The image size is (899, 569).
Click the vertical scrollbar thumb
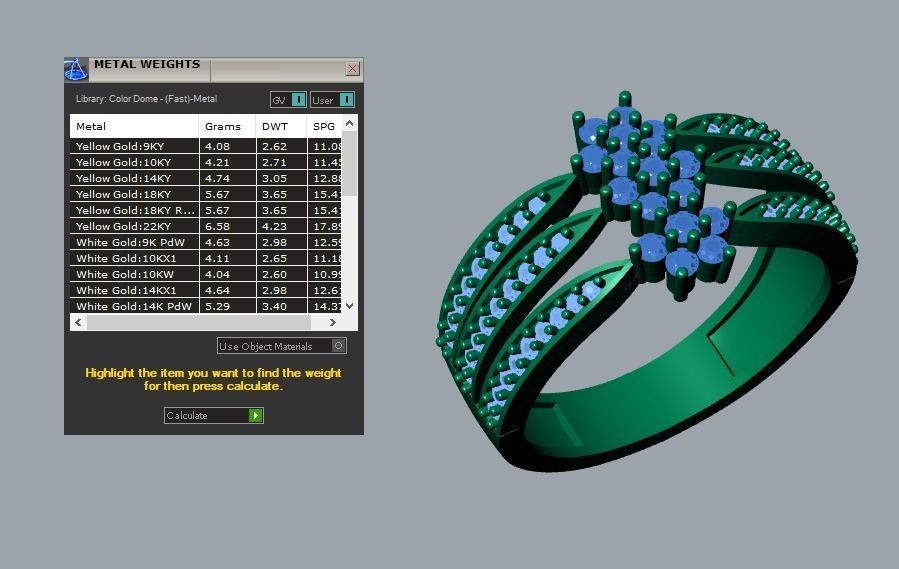coord(350,165)
